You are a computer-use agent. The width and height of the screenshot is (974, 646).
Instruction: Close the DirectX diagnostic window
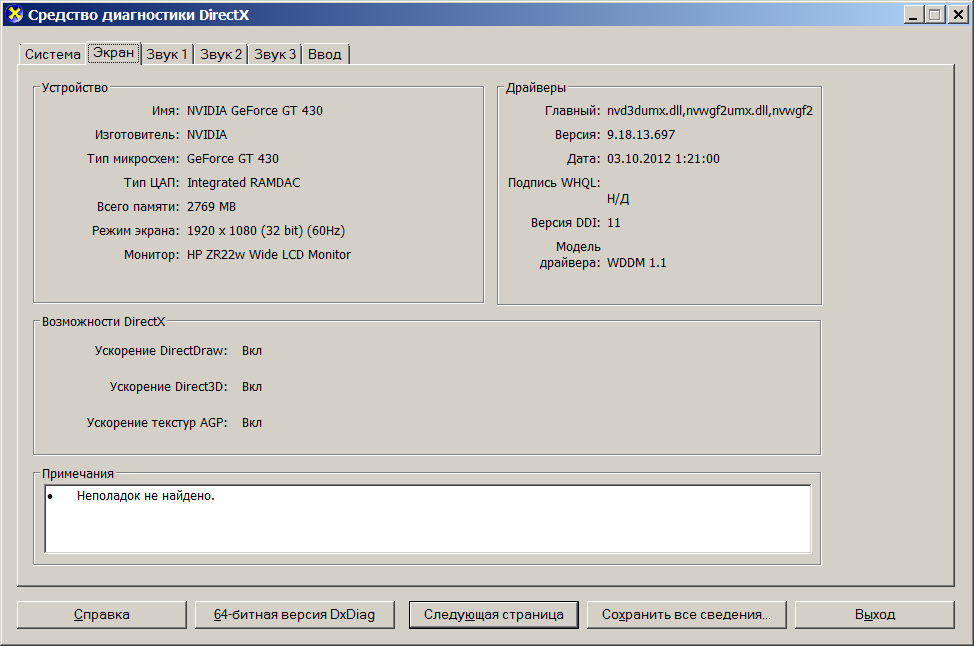pyautogui.click(x=958, y=14)
